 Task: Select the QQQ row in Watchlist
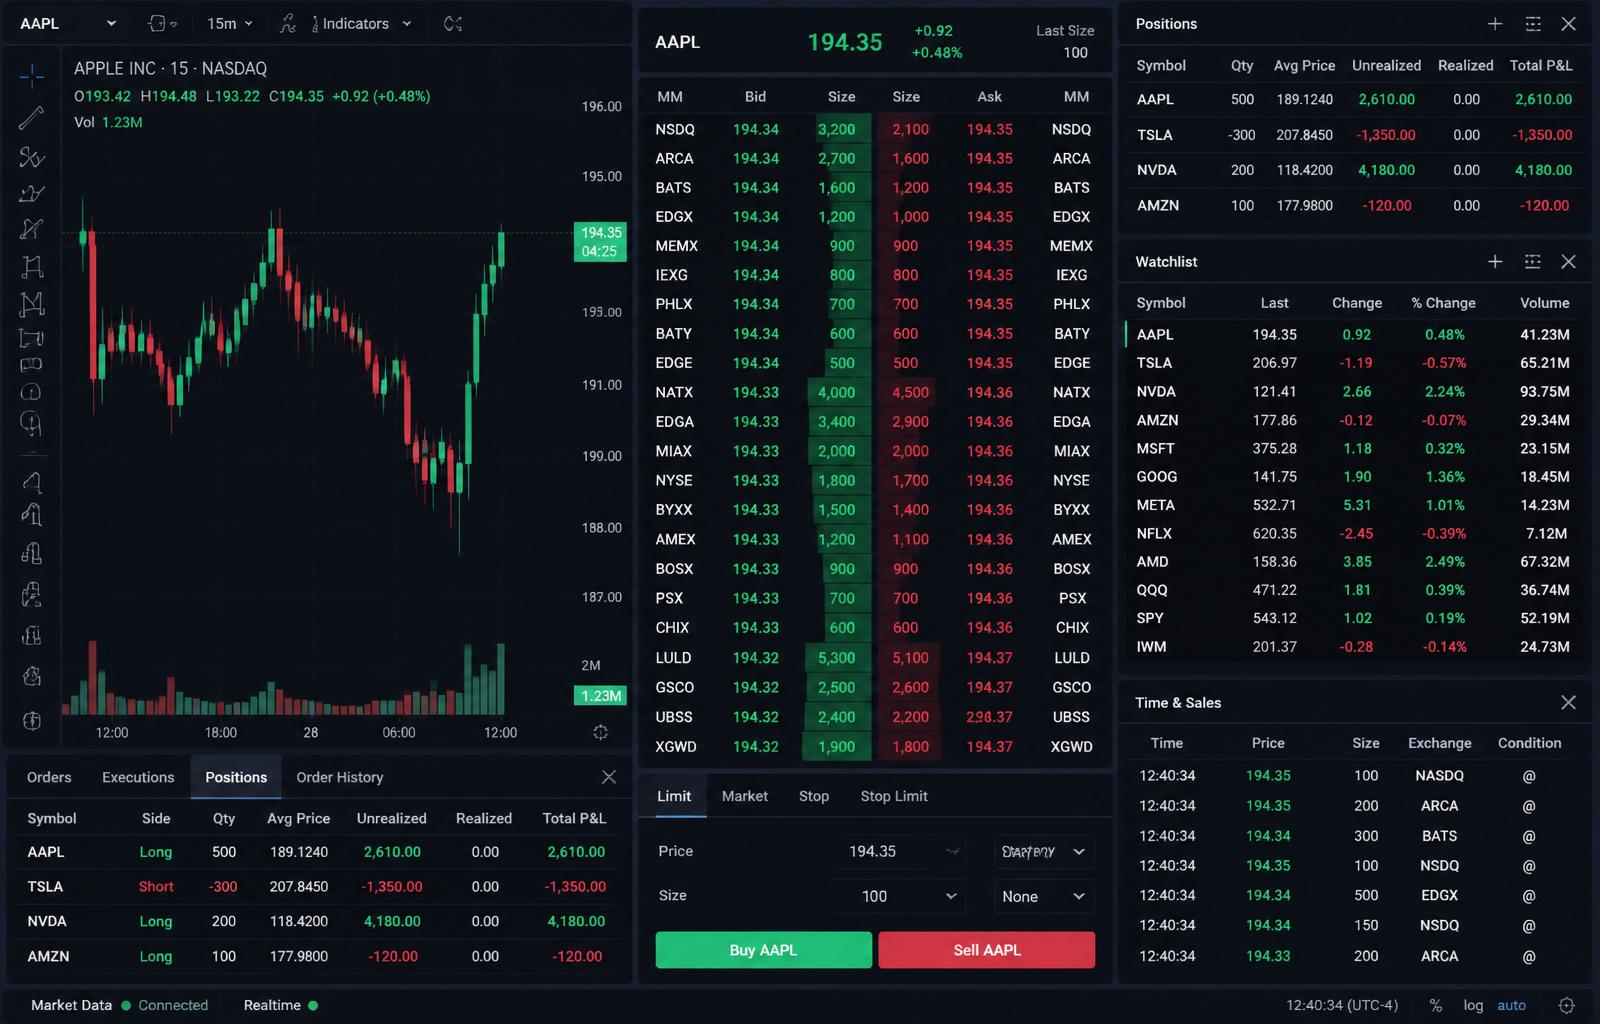(1355, 590)
